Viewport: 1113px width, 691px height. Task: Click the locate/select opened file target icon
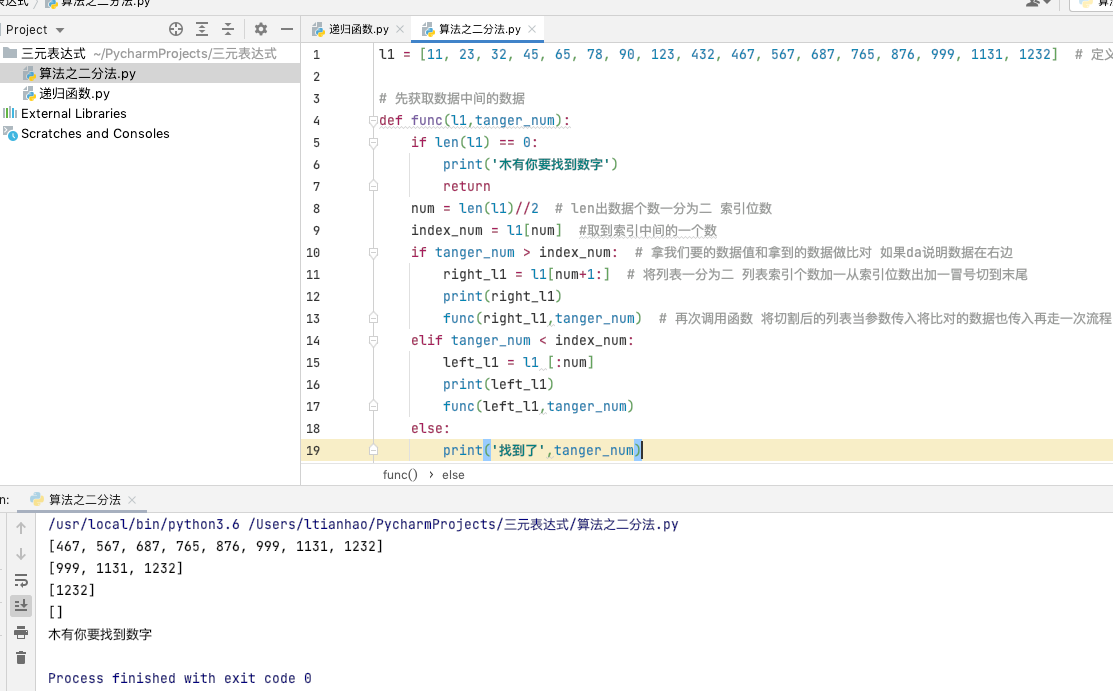click(x=176, y=29)
